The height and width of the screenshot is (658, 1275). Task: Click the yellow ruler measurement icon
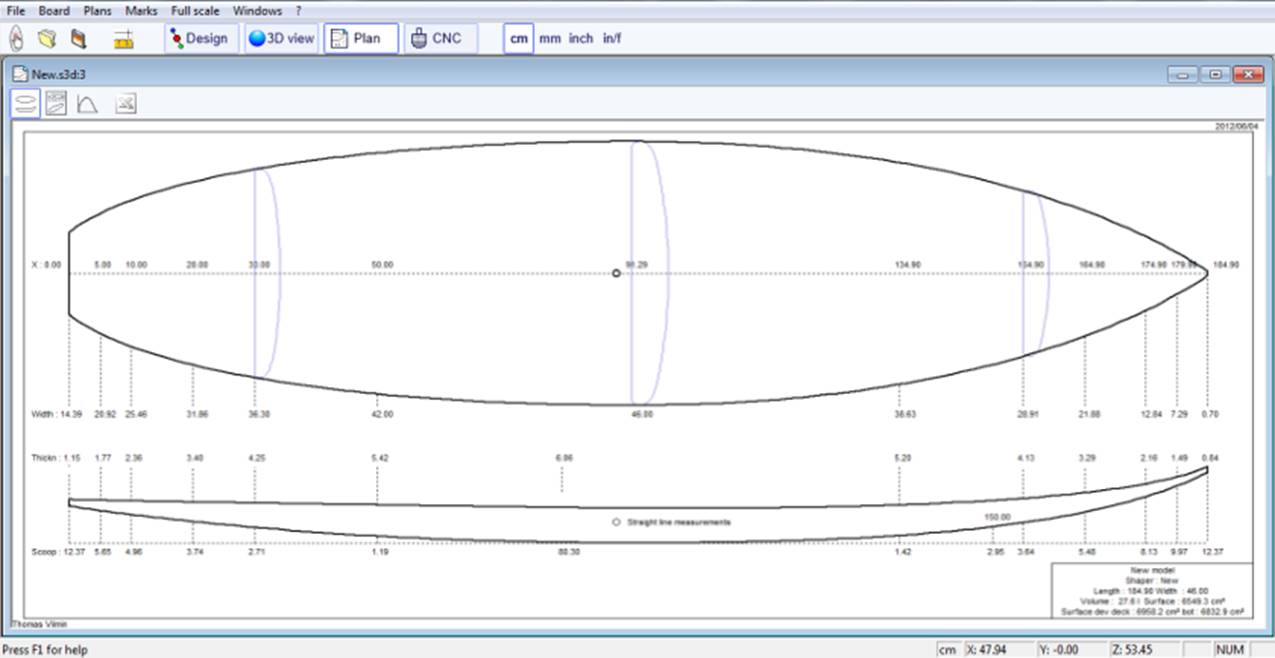point(123,39)
